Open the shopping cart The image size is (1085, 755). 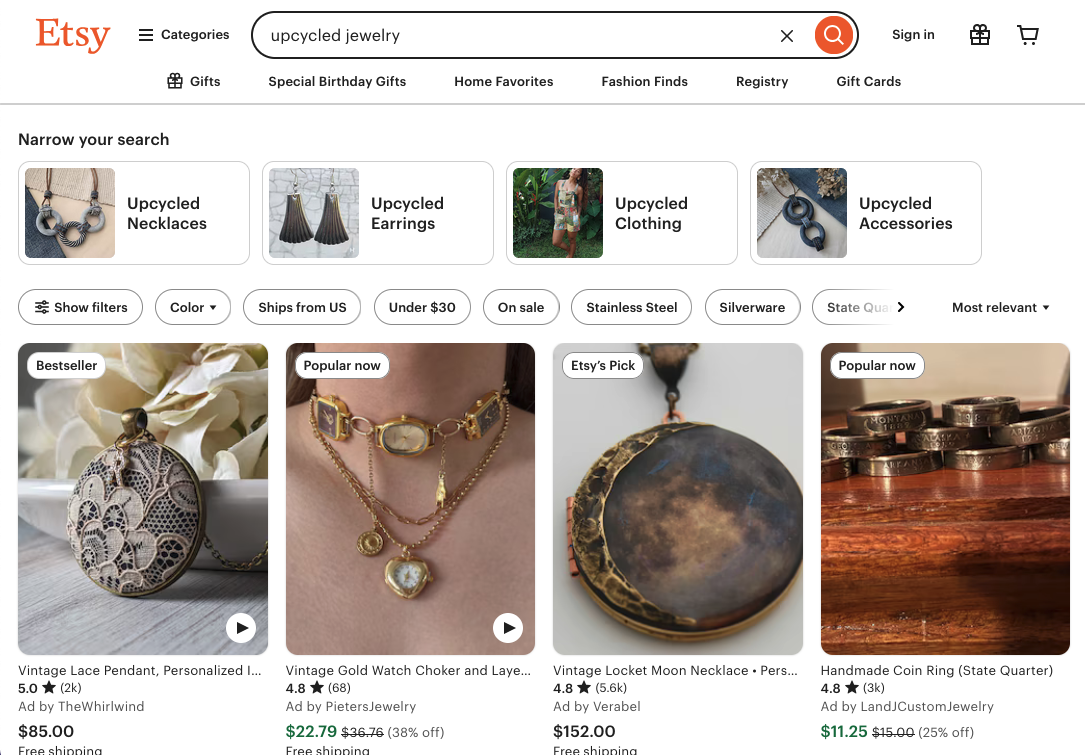coord(1028,35)
